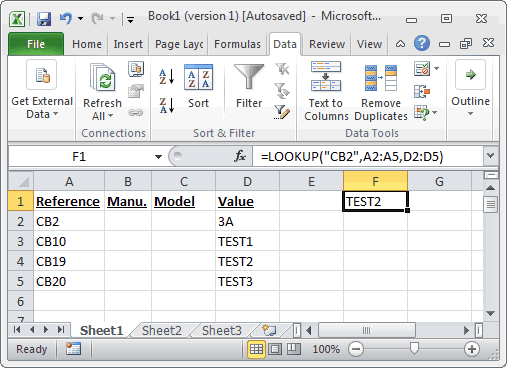Open the Sort dialog button
Viewport: 507px width, 368px height.
tap(198, 87)
